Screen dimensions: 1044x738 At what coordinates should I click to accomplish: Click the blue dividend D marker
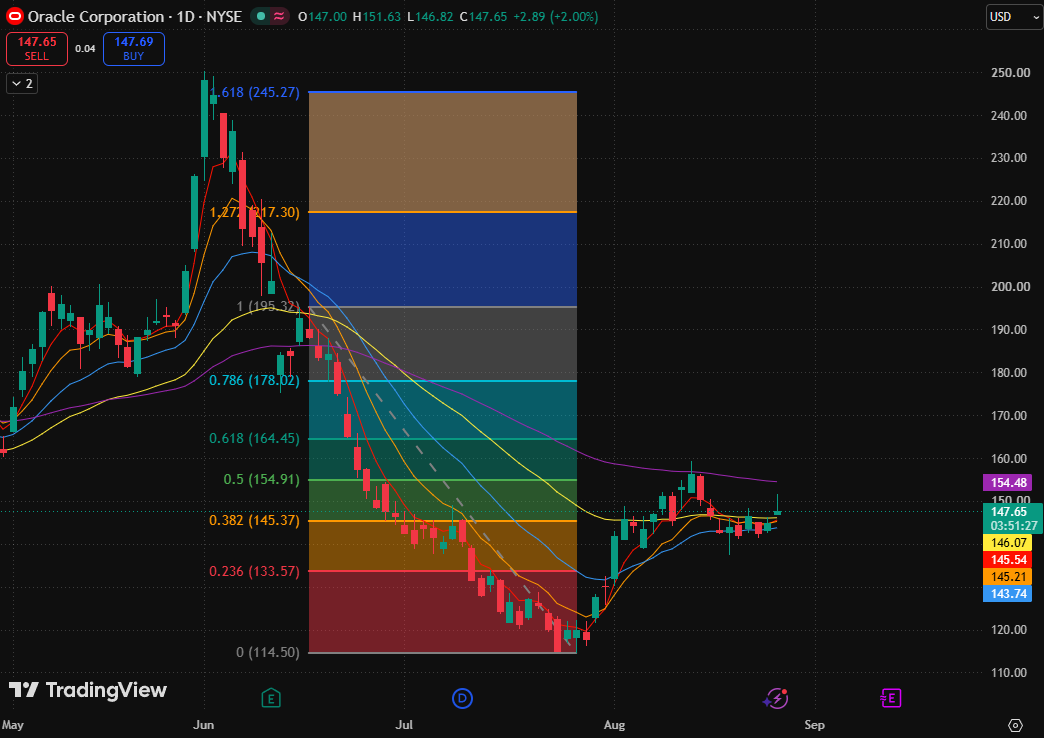pyautogui.click(x=462, y=698)
